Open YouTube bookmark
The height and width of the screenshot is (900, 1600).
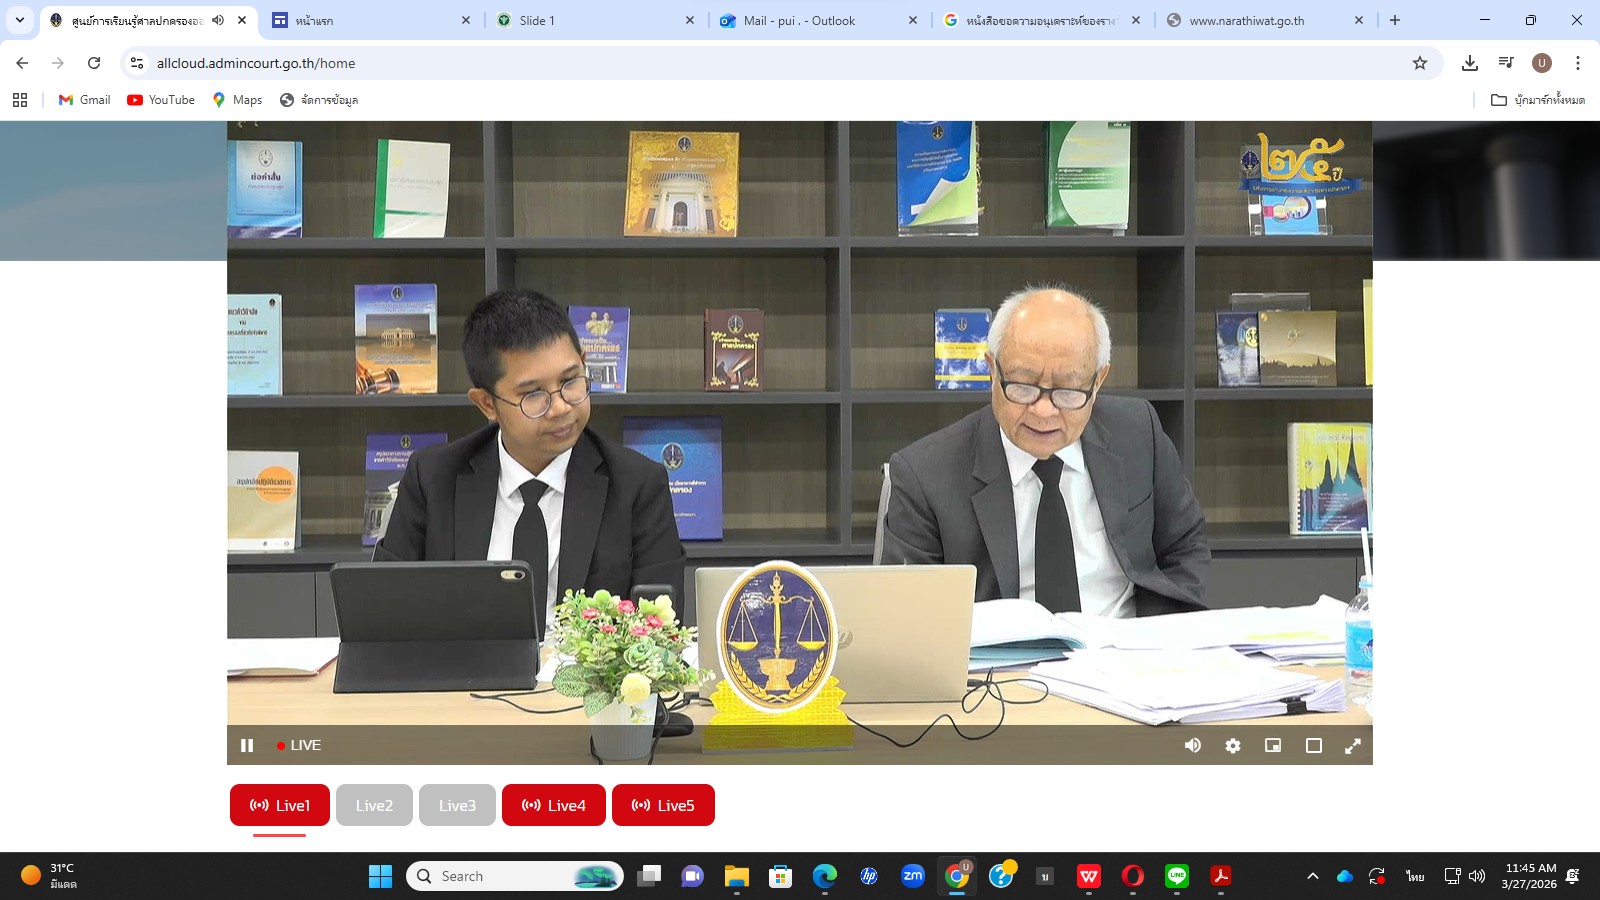[x=161, y=100]
